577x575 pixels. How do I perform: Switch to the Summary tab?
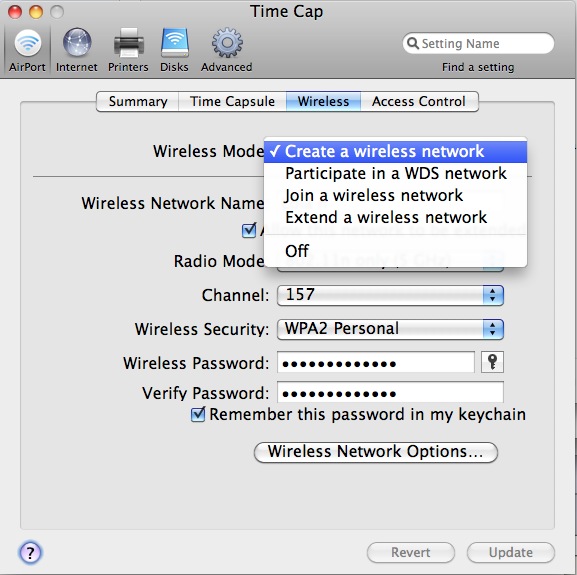pyautogui.click(x=138, y=102)
